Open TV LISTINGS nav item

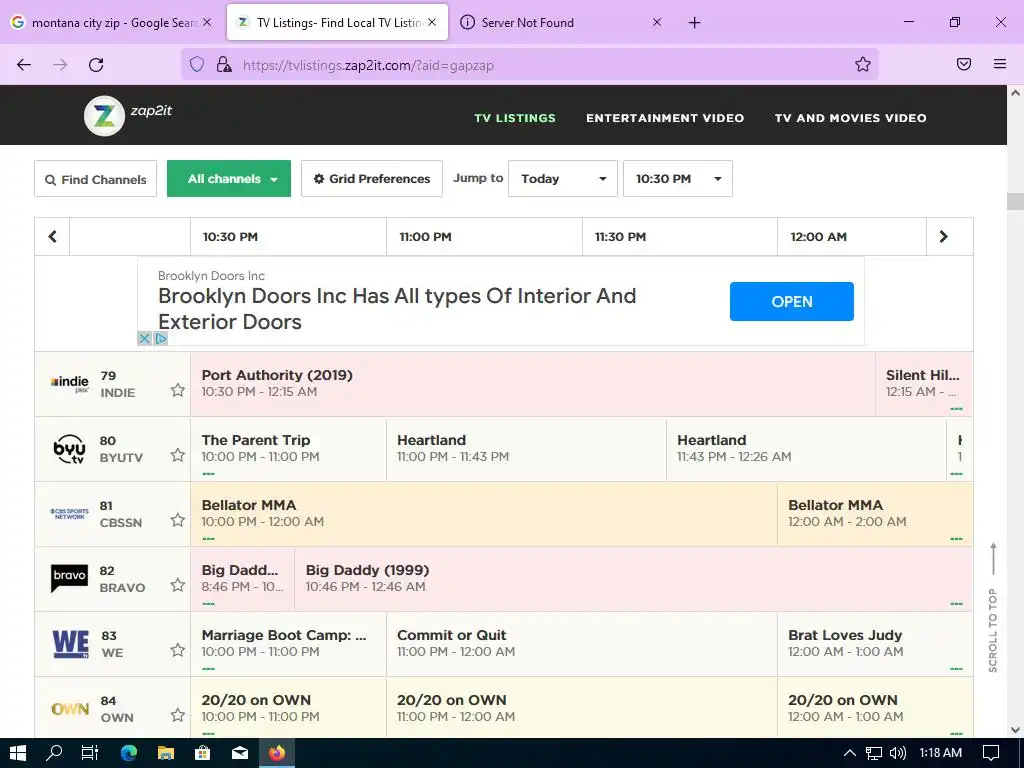tap(515, 118)
